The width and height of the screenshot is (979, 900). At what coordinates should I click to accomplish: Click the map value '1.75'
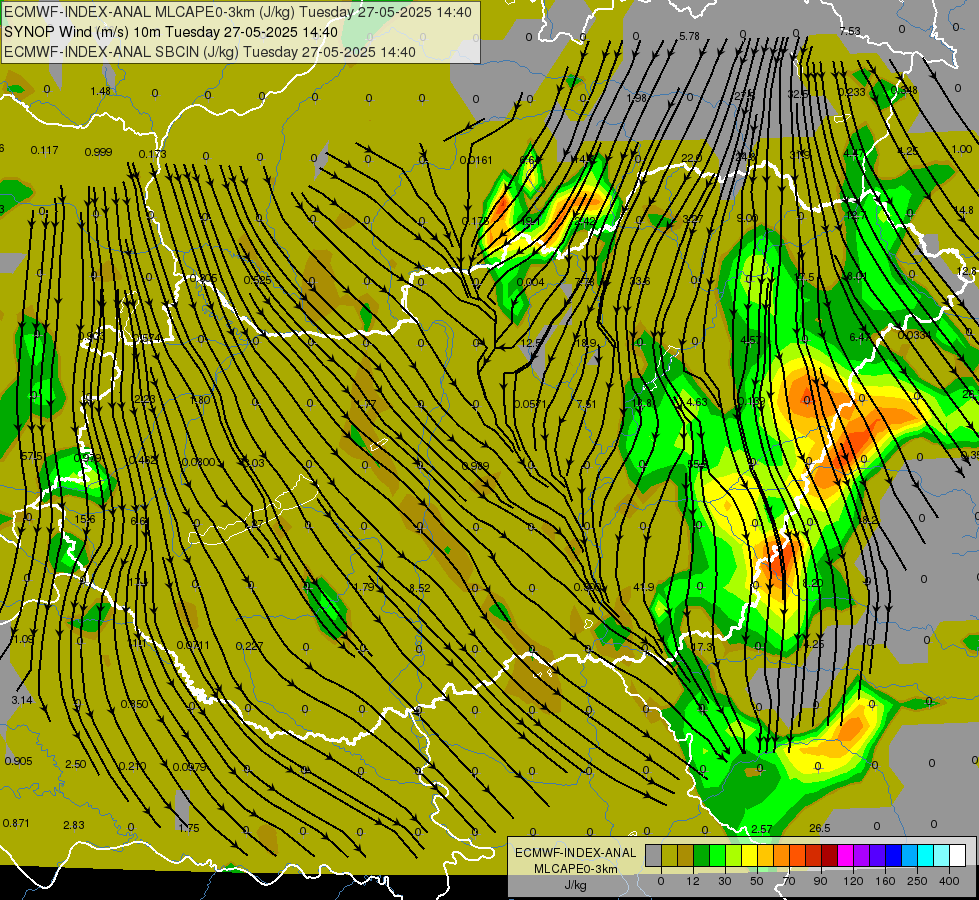(x=189, y=829)
